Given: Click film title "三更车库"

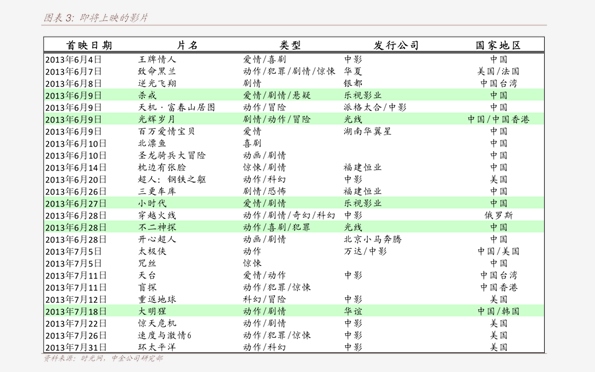Looking at the screenshot, I should click(x=157, y=191).
